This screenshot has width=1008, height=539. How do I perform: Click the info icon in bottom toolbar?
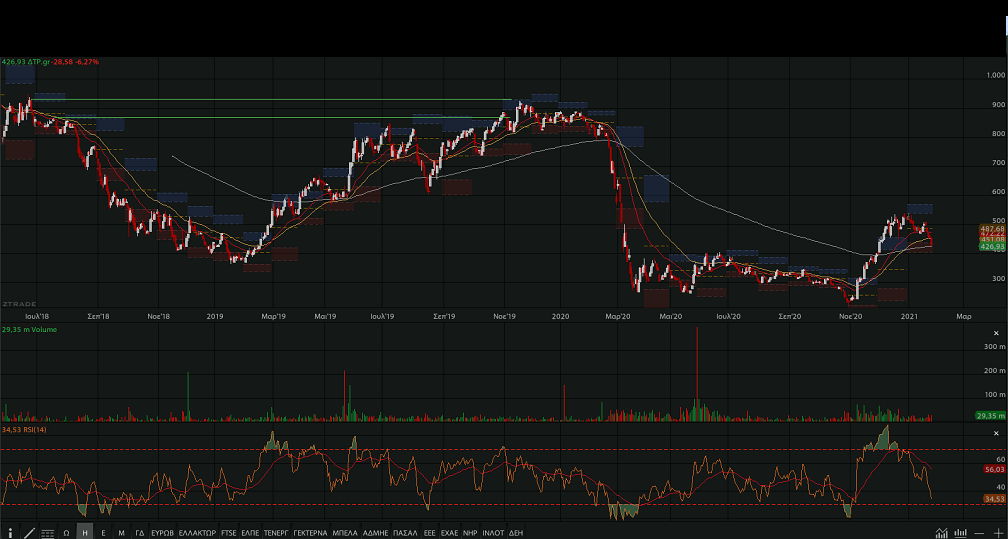coord(10,533)
